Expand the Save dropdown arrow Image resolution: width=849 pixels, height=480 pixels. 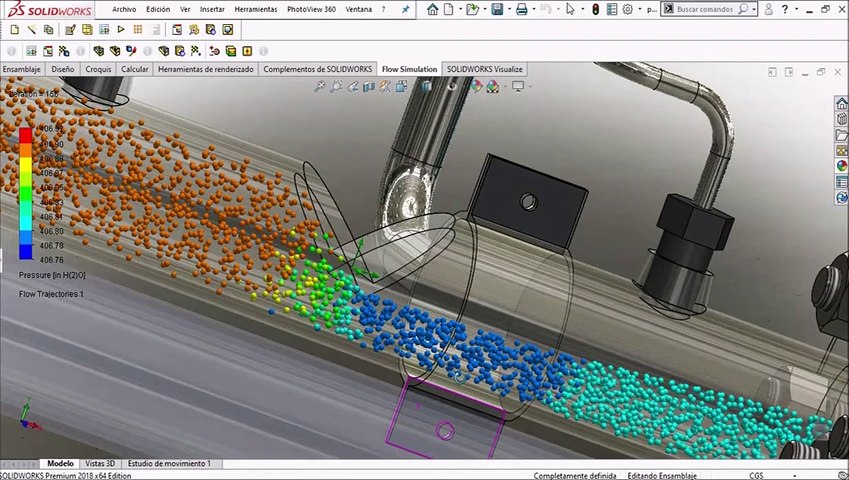pos(509,9)
